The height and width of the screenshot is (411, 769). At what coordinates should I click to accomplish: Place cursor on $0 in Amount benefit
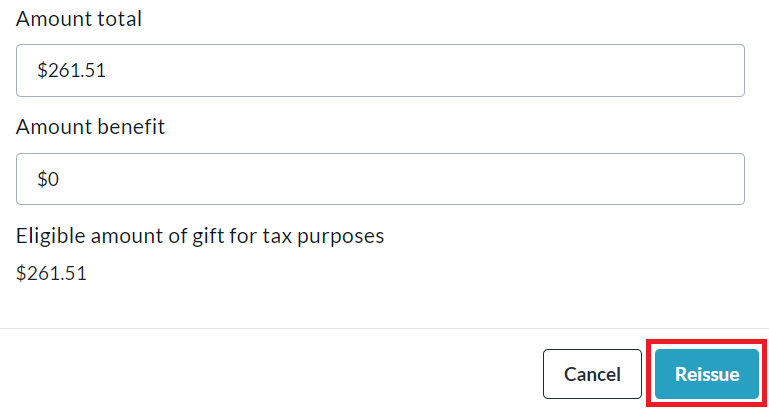49,180
